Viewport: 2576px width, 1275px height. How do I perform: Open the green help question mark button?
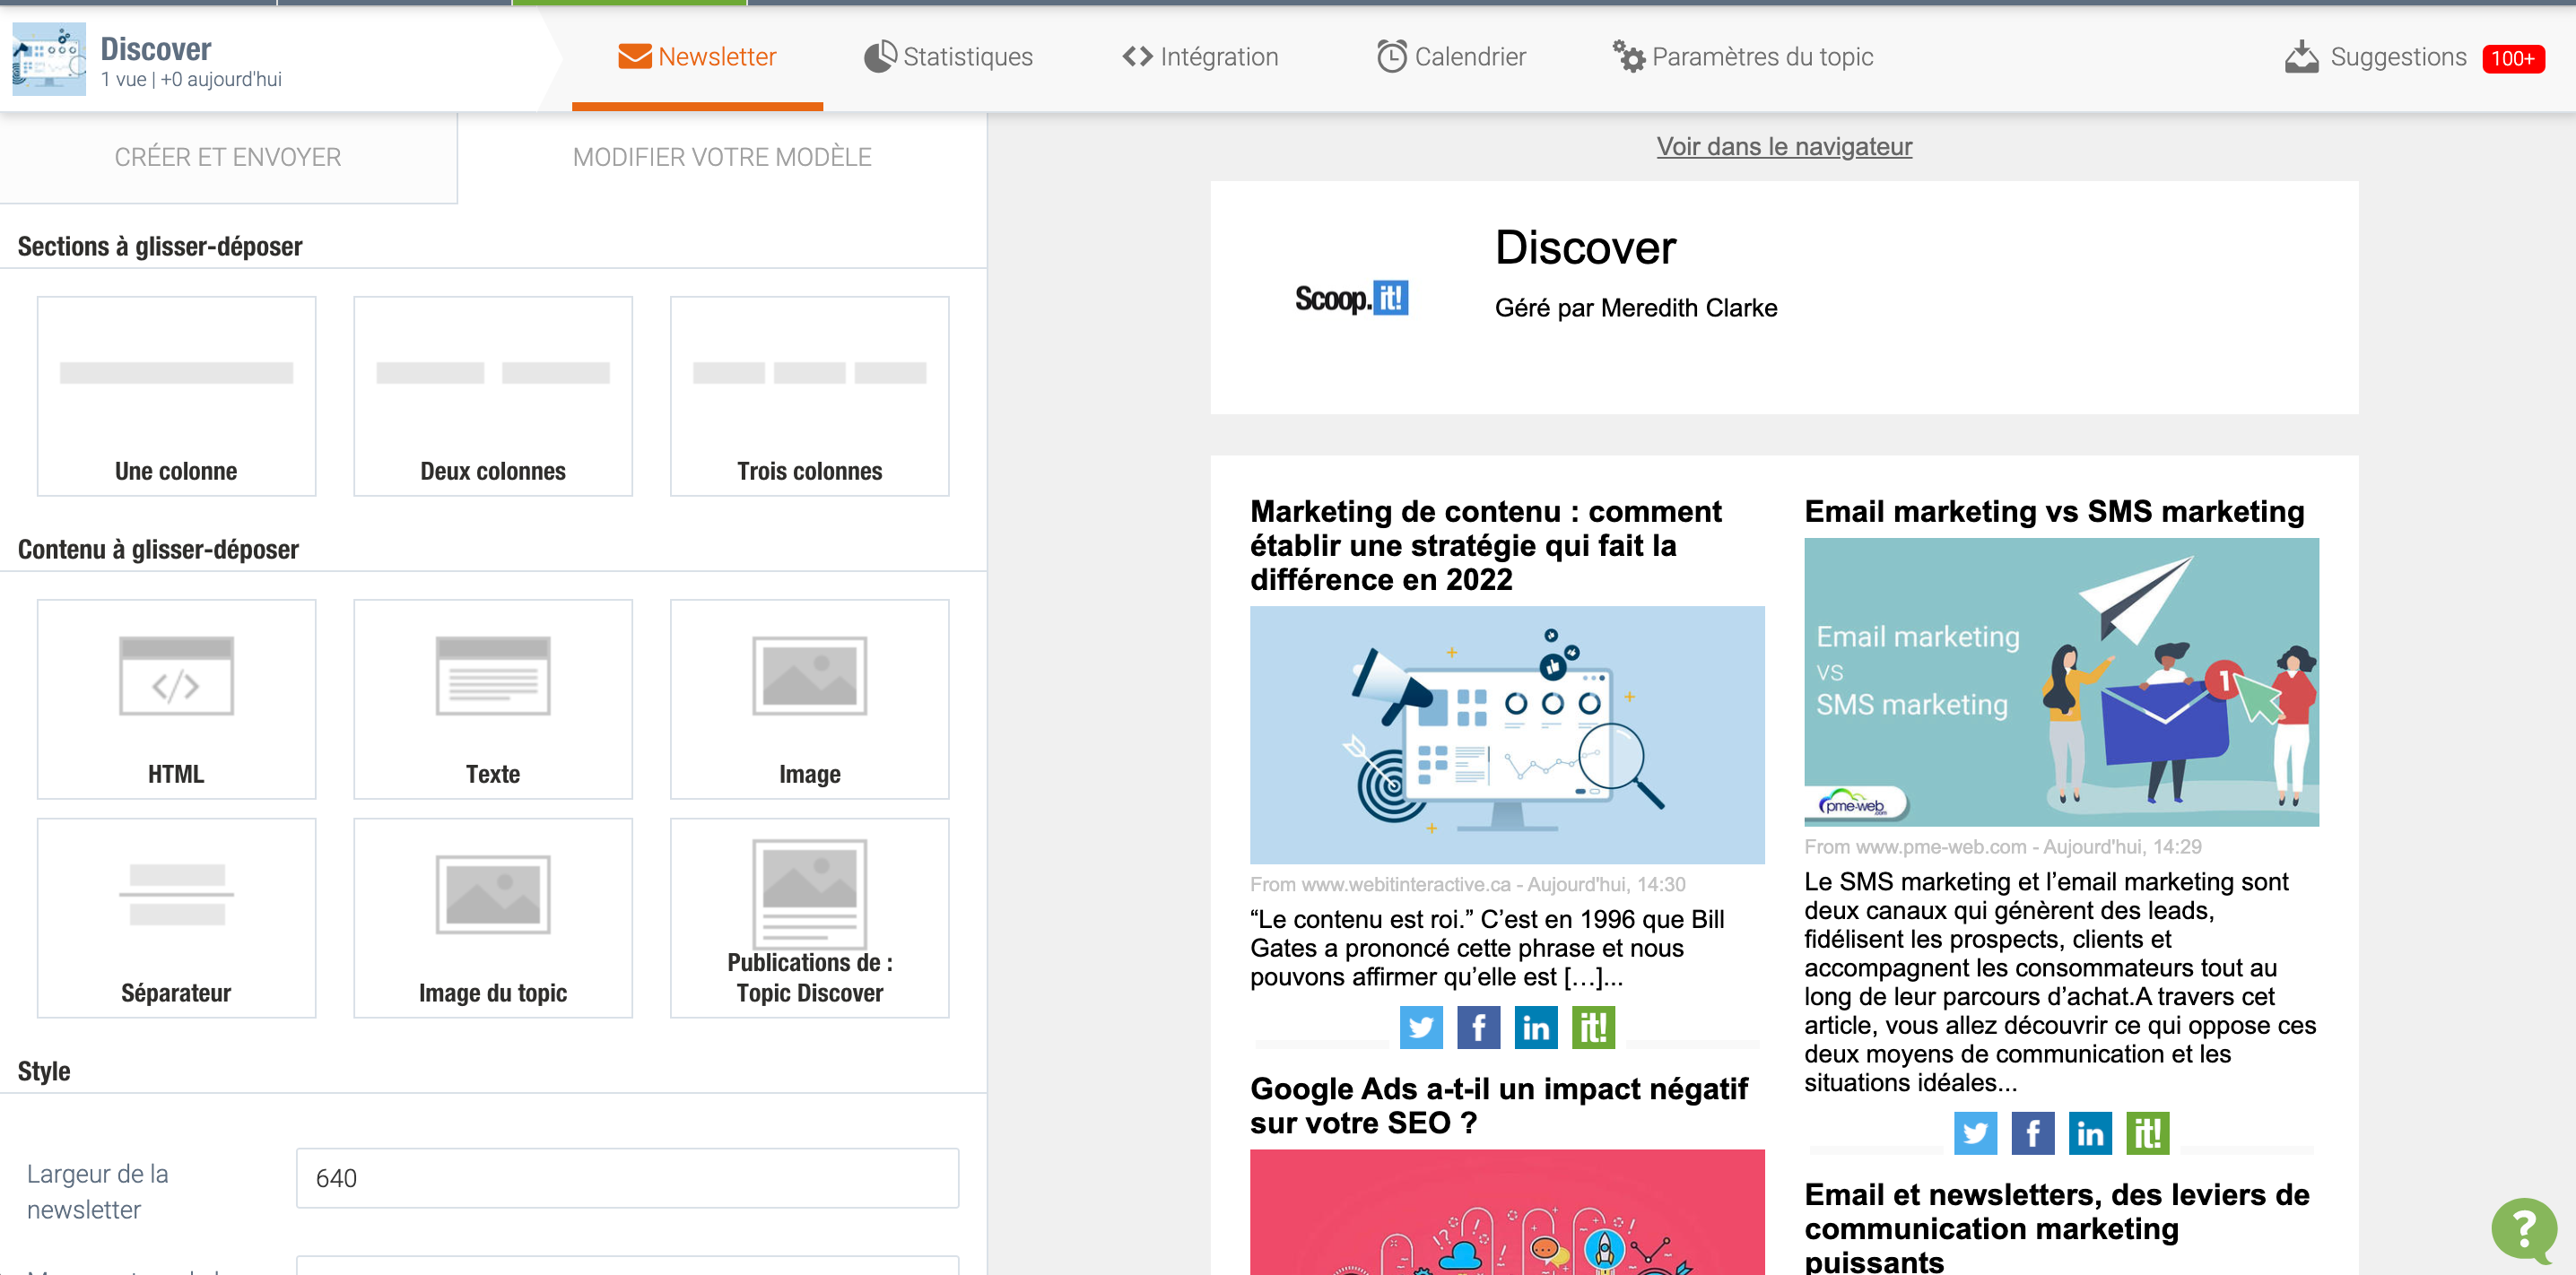pyautogui.click(x=2524, y=1230)
